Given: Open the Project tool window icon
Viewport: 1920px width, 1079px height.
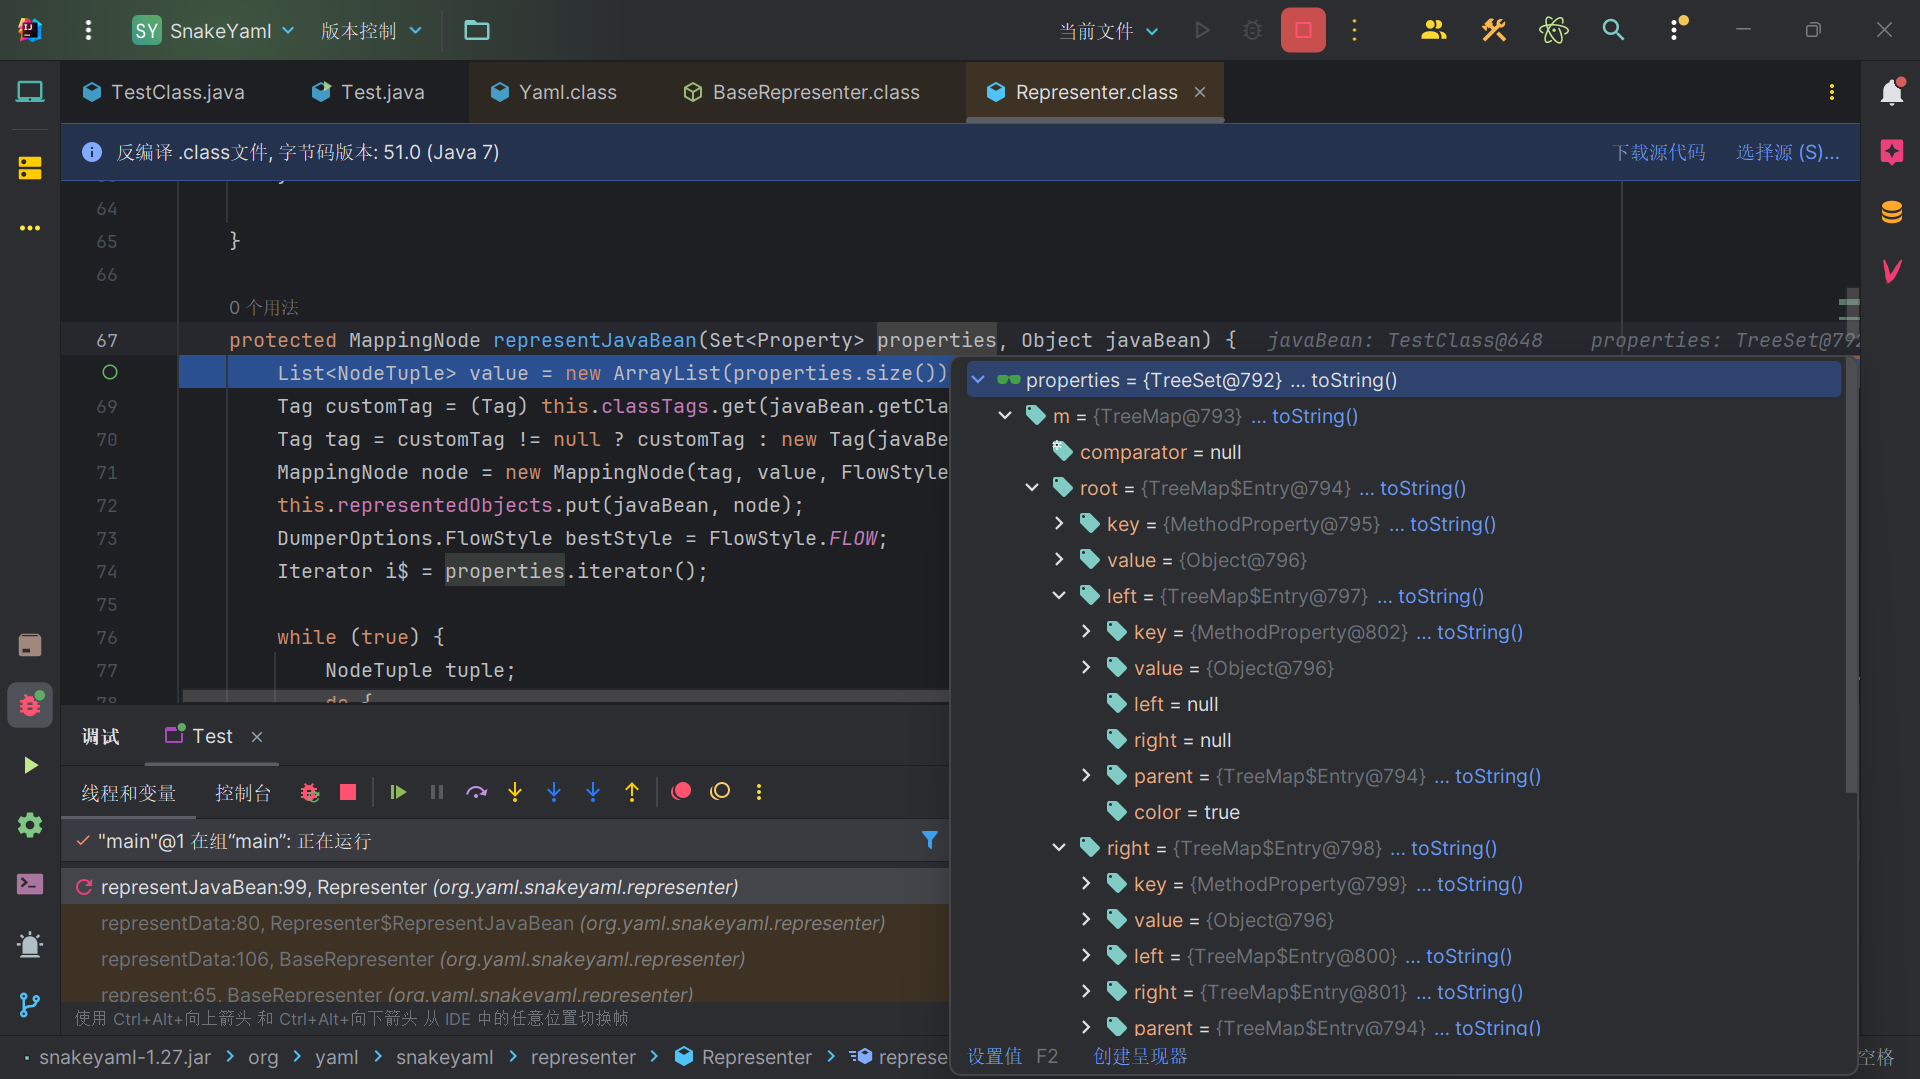Looking at the screenshot, I should 30,92.
